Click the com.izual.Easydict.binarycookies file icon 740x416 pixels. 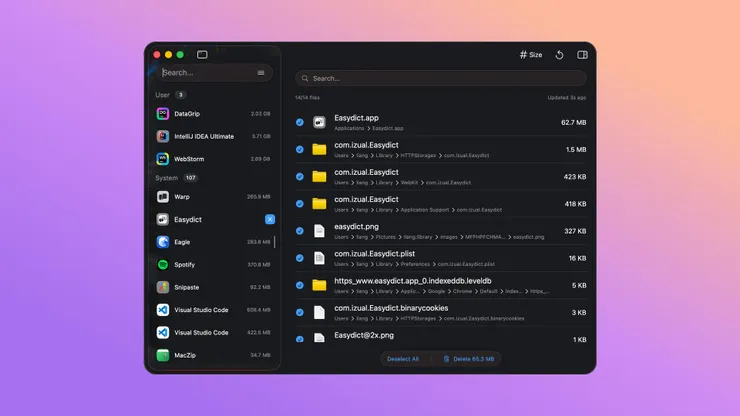[320, 313]
